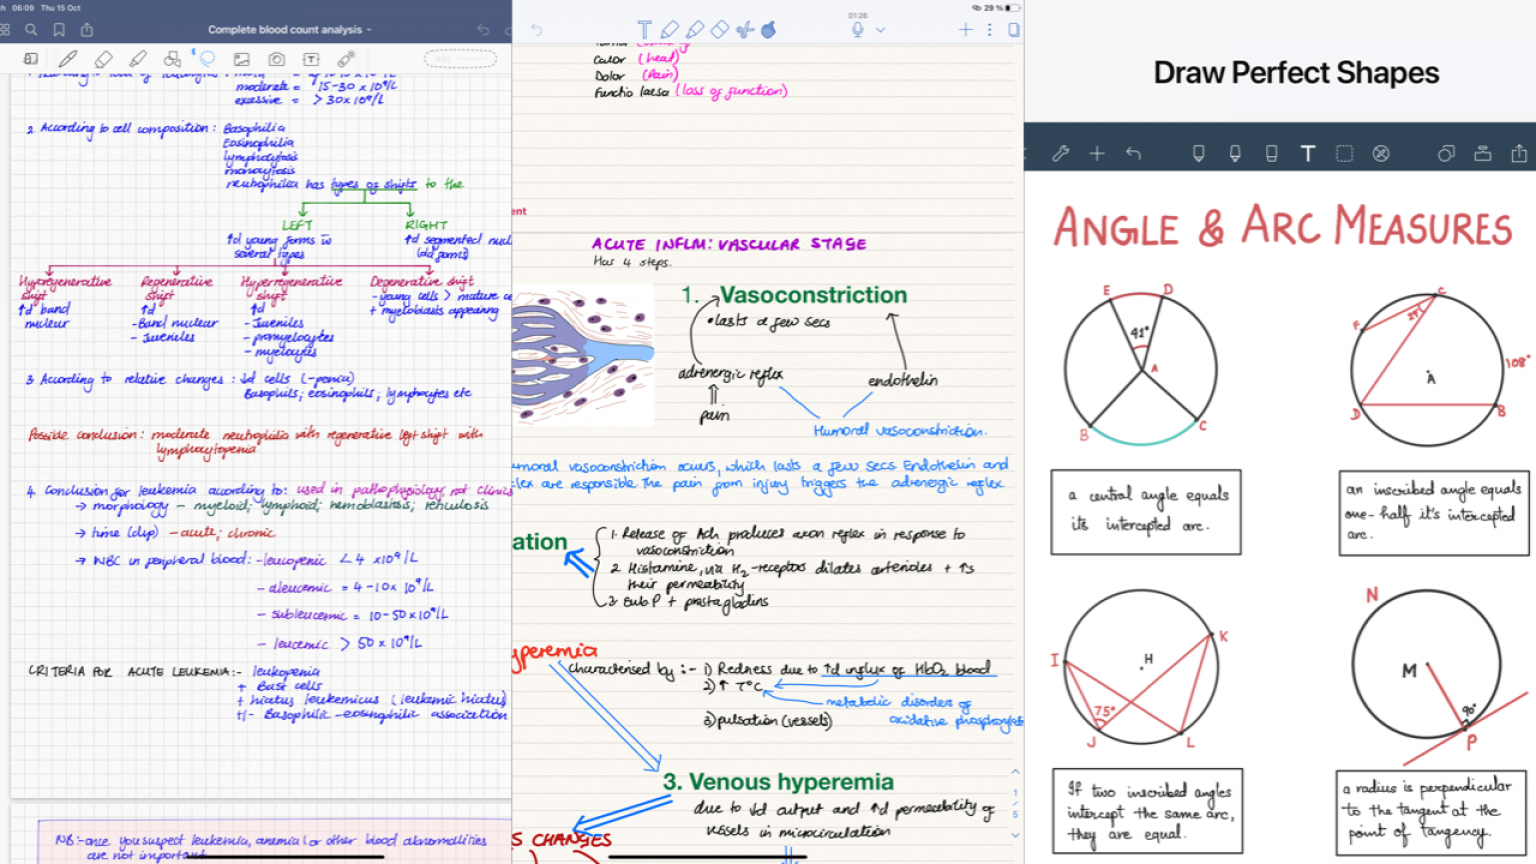Toggle the highlighter in the GoodNotes toolbar
1536x864 pixels.
tap(139, 59)
